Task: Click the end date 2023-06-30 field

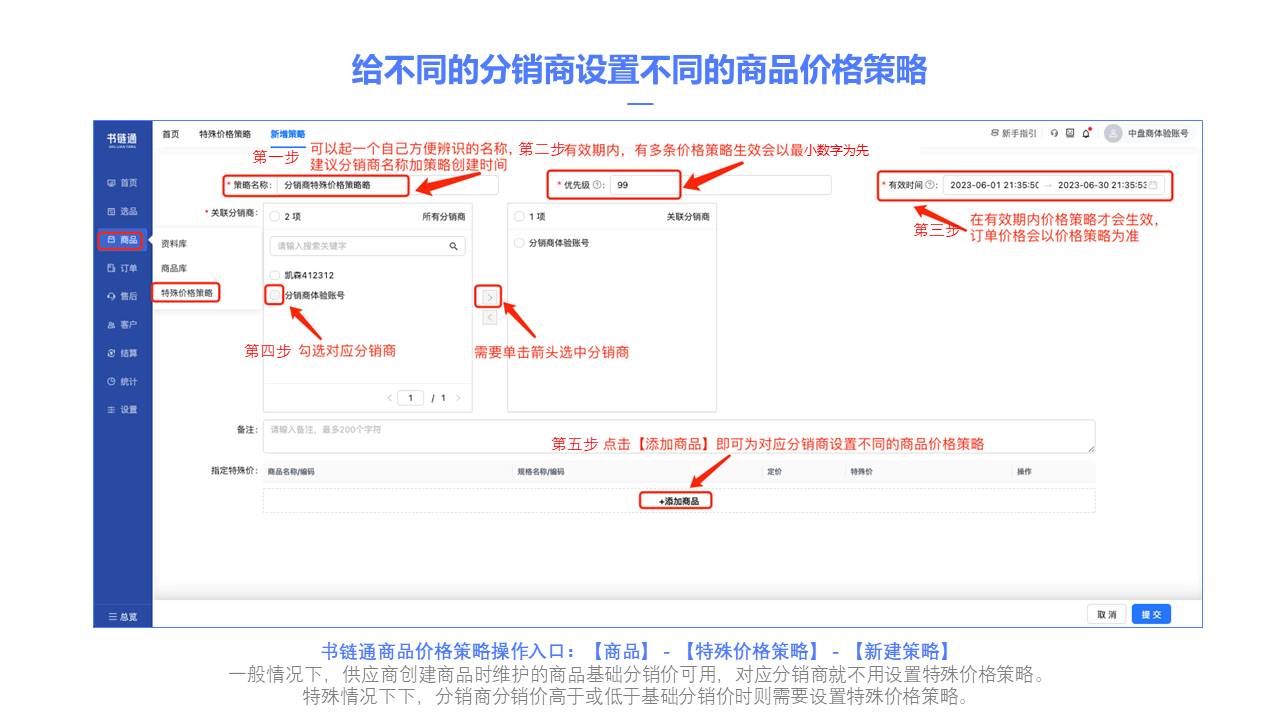Action: pos(1102,185)
